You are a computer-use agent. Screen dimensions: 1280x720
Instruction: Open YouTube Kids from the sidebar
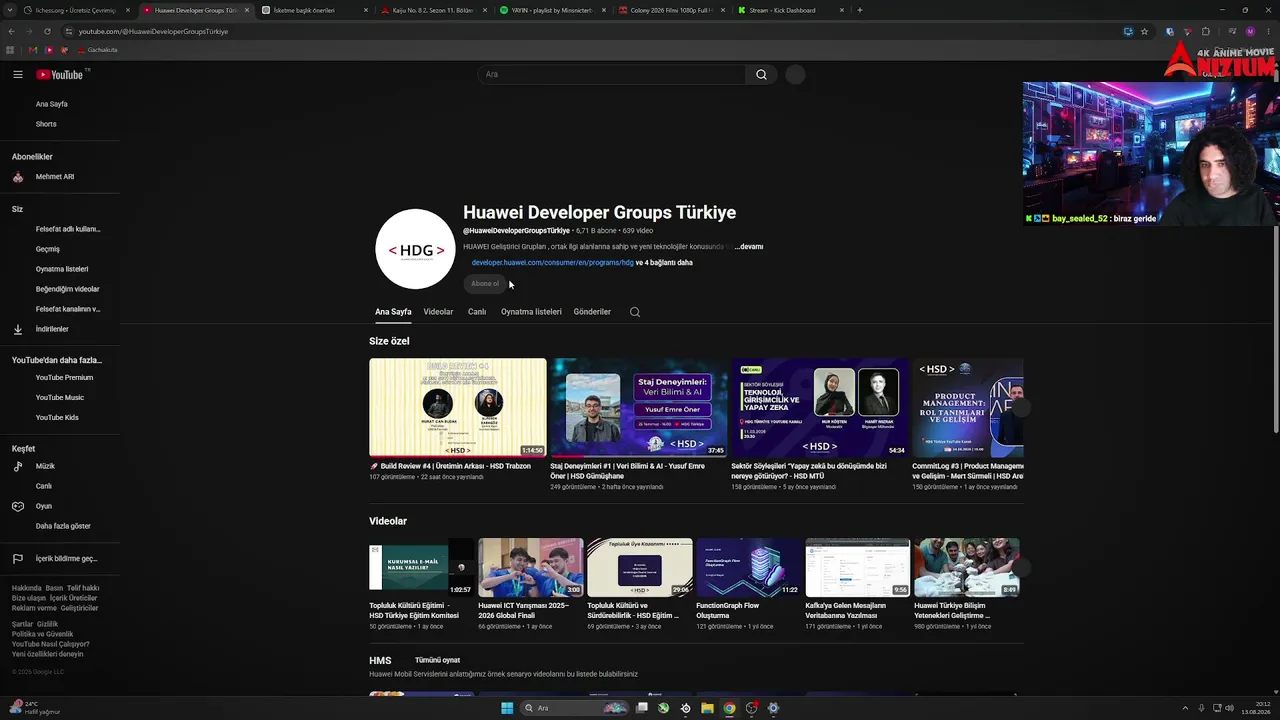(x=57, y=418)
